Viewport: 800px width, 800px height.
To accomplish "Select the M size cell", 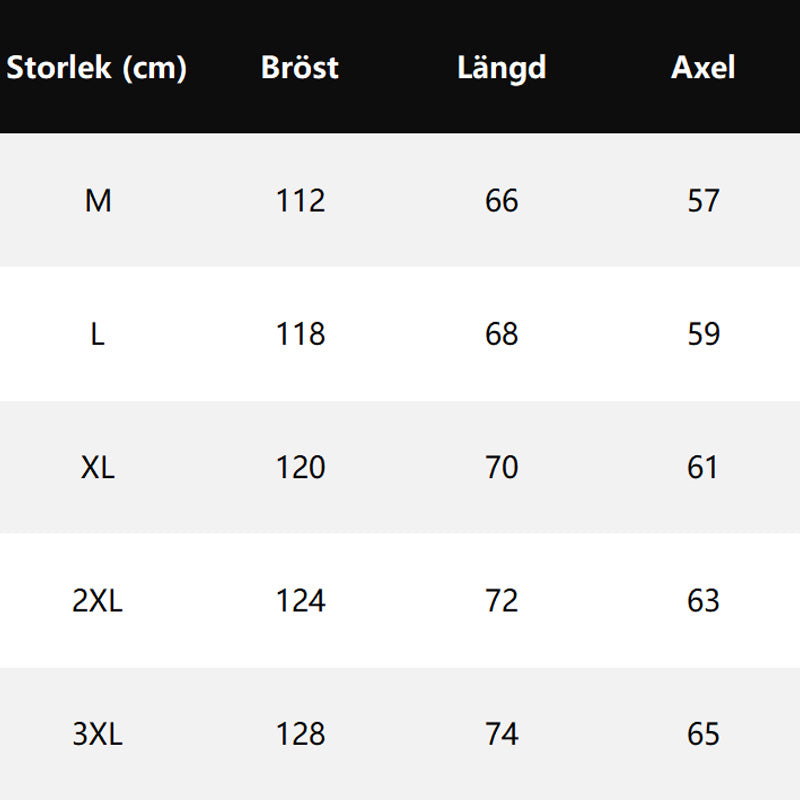I will pyautogui.click(x=98, y=201).
